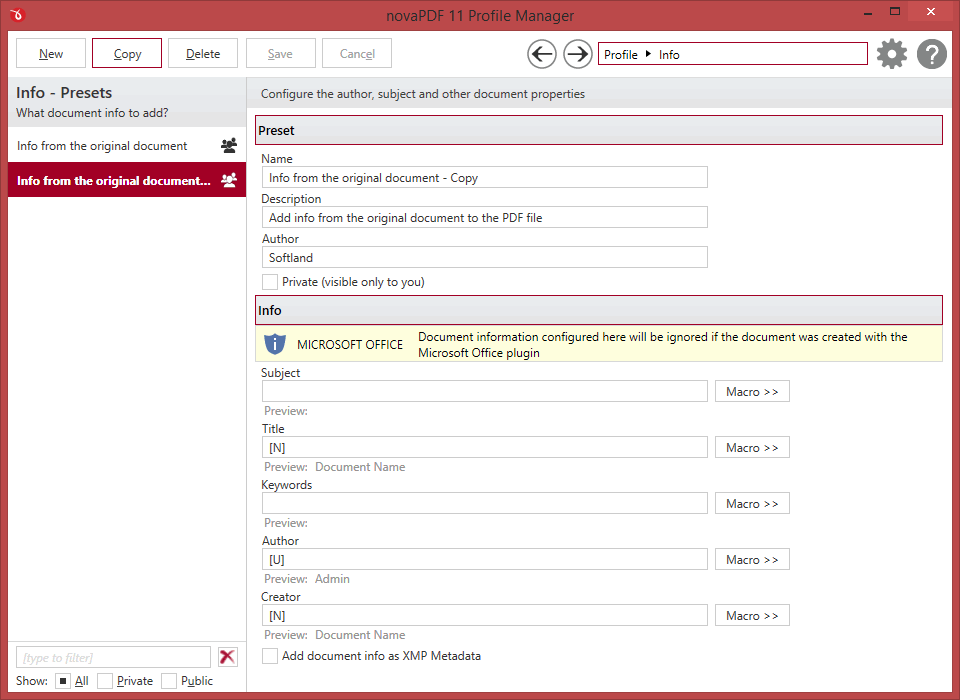The image size is (960, 700).
Task: Click the 'Info - Presets' panel title
Action: tap(64, 92)
